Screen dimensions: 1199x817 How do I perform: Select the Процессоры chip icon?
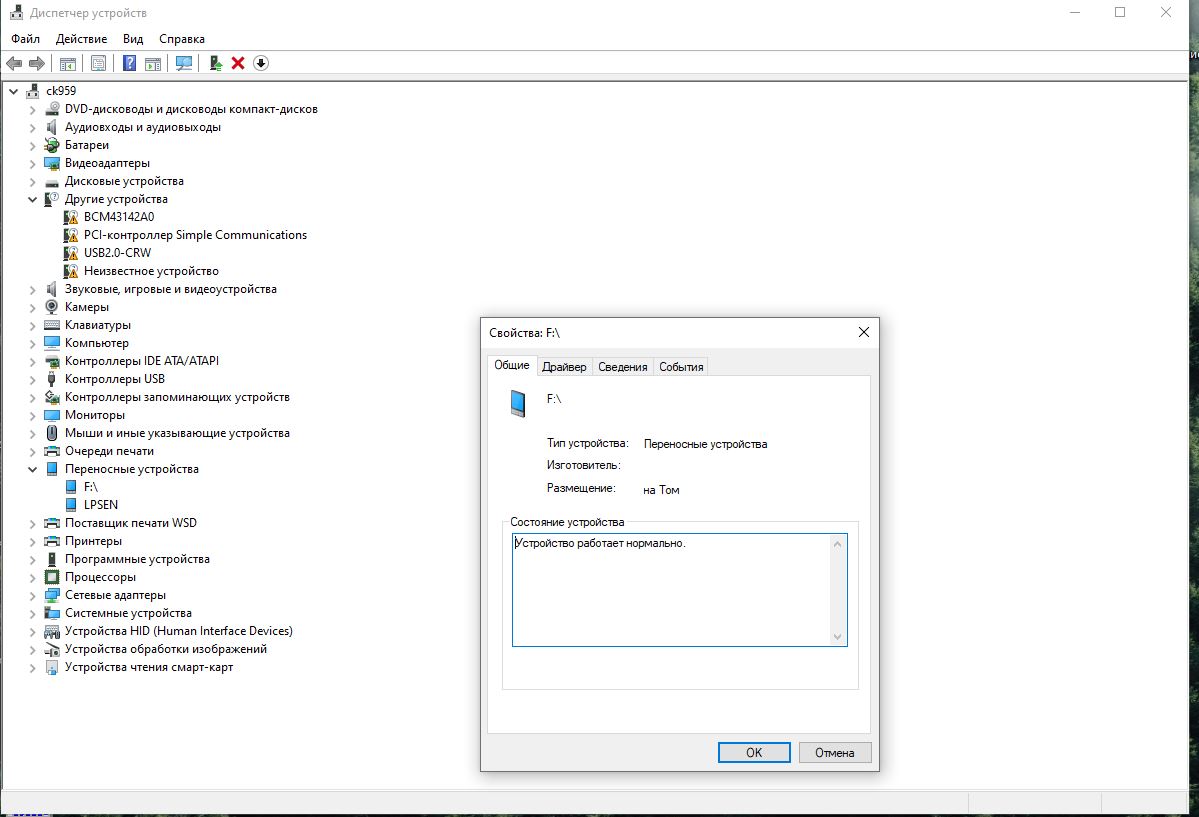pos(52,577)
